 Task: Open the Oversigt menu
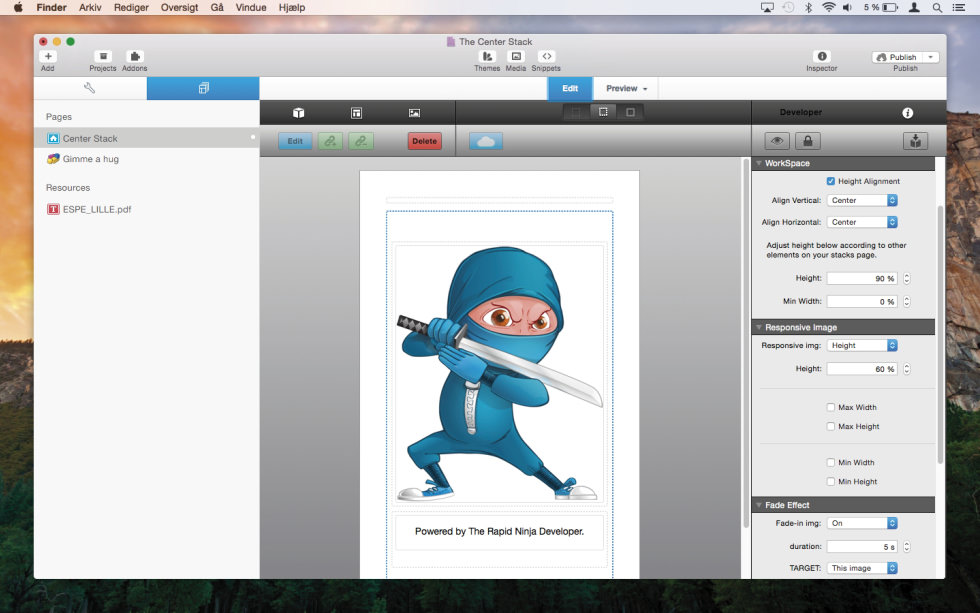[179, 7]
